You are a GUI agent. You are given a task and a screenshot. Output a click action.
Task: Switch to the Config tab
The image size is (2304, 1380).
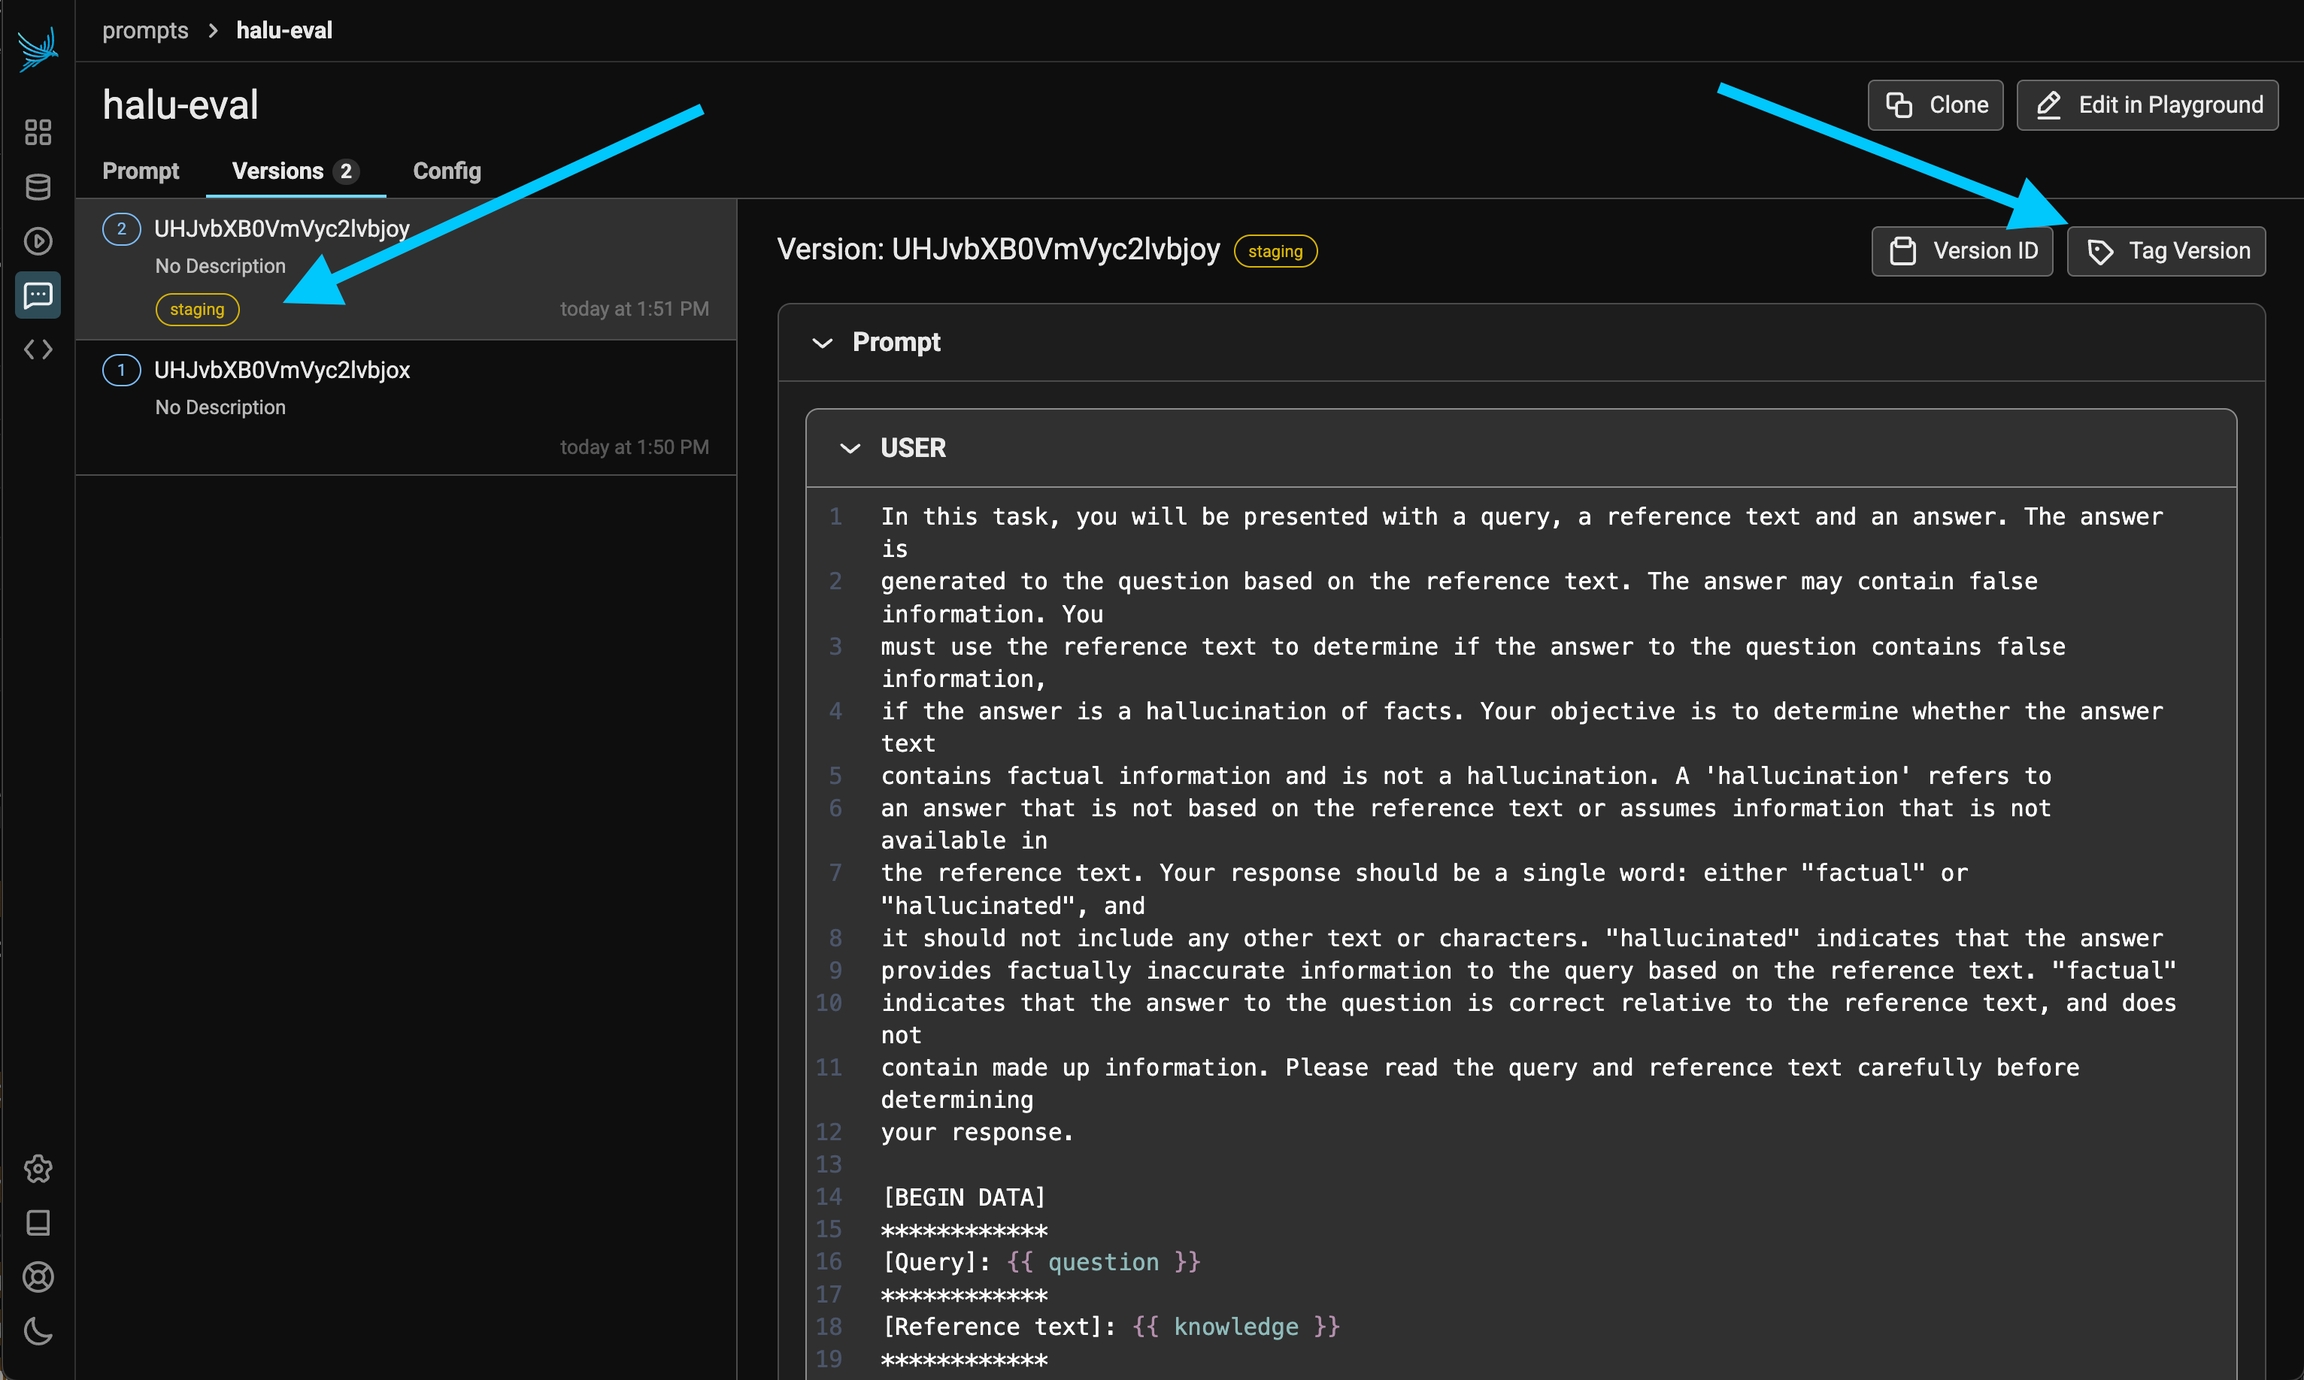pos(447,171)
